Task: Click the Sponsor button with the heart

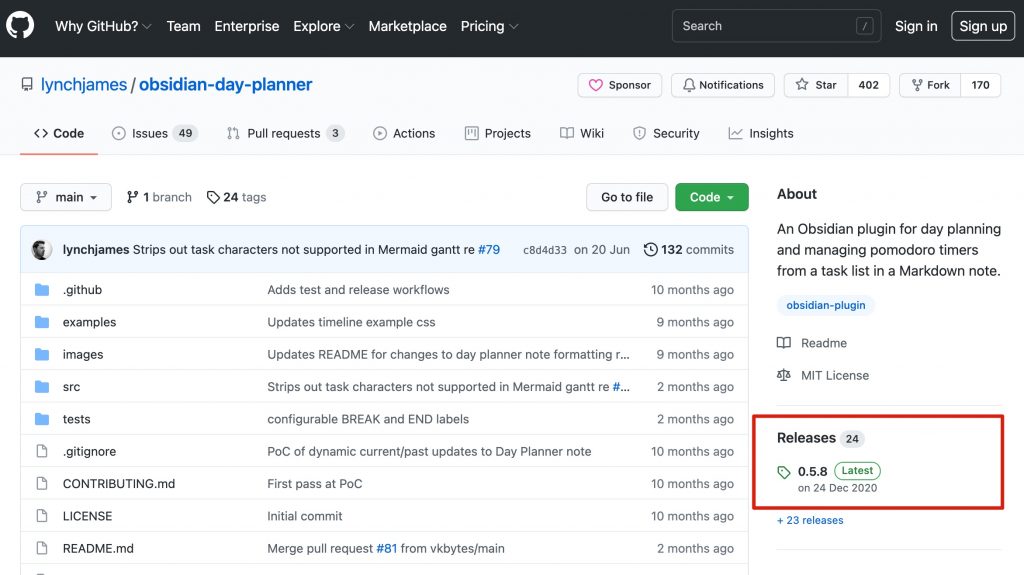Action: (620, 85)
